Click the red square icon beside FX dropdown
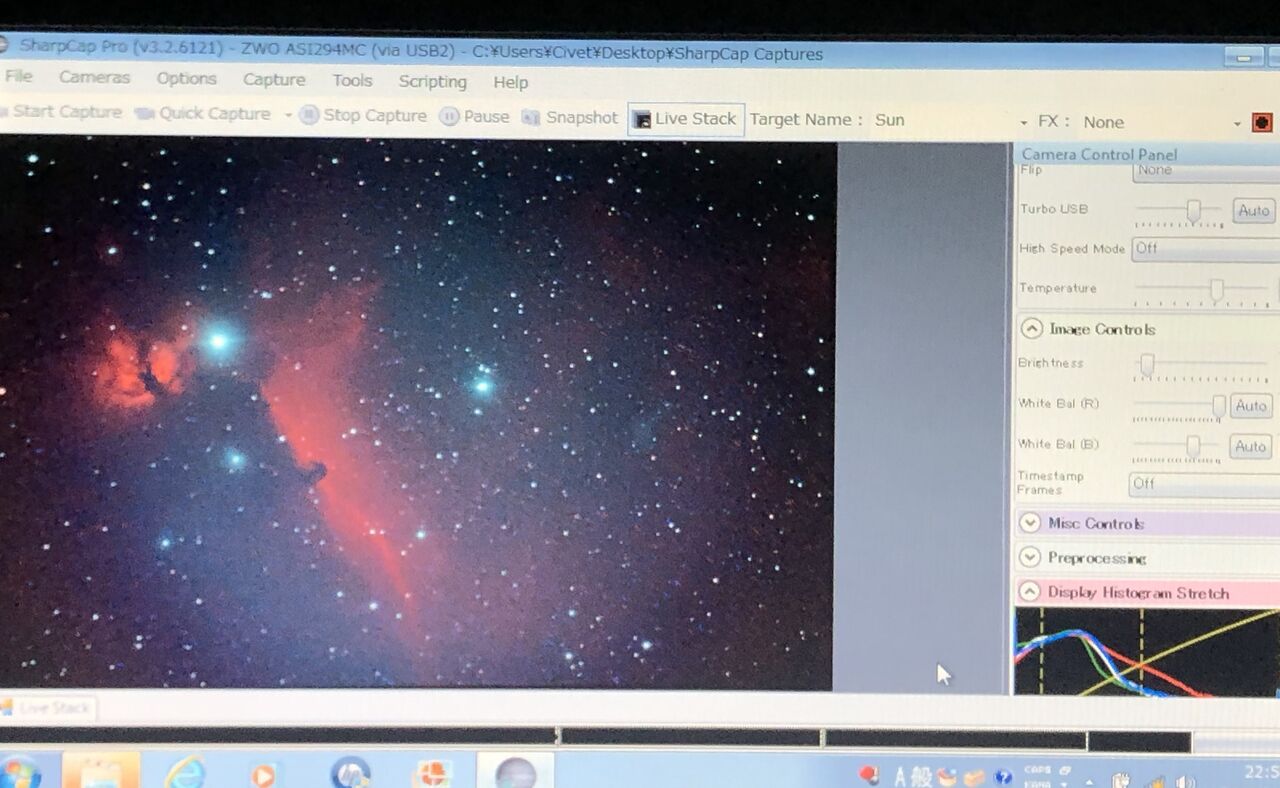 point(1262,123)
